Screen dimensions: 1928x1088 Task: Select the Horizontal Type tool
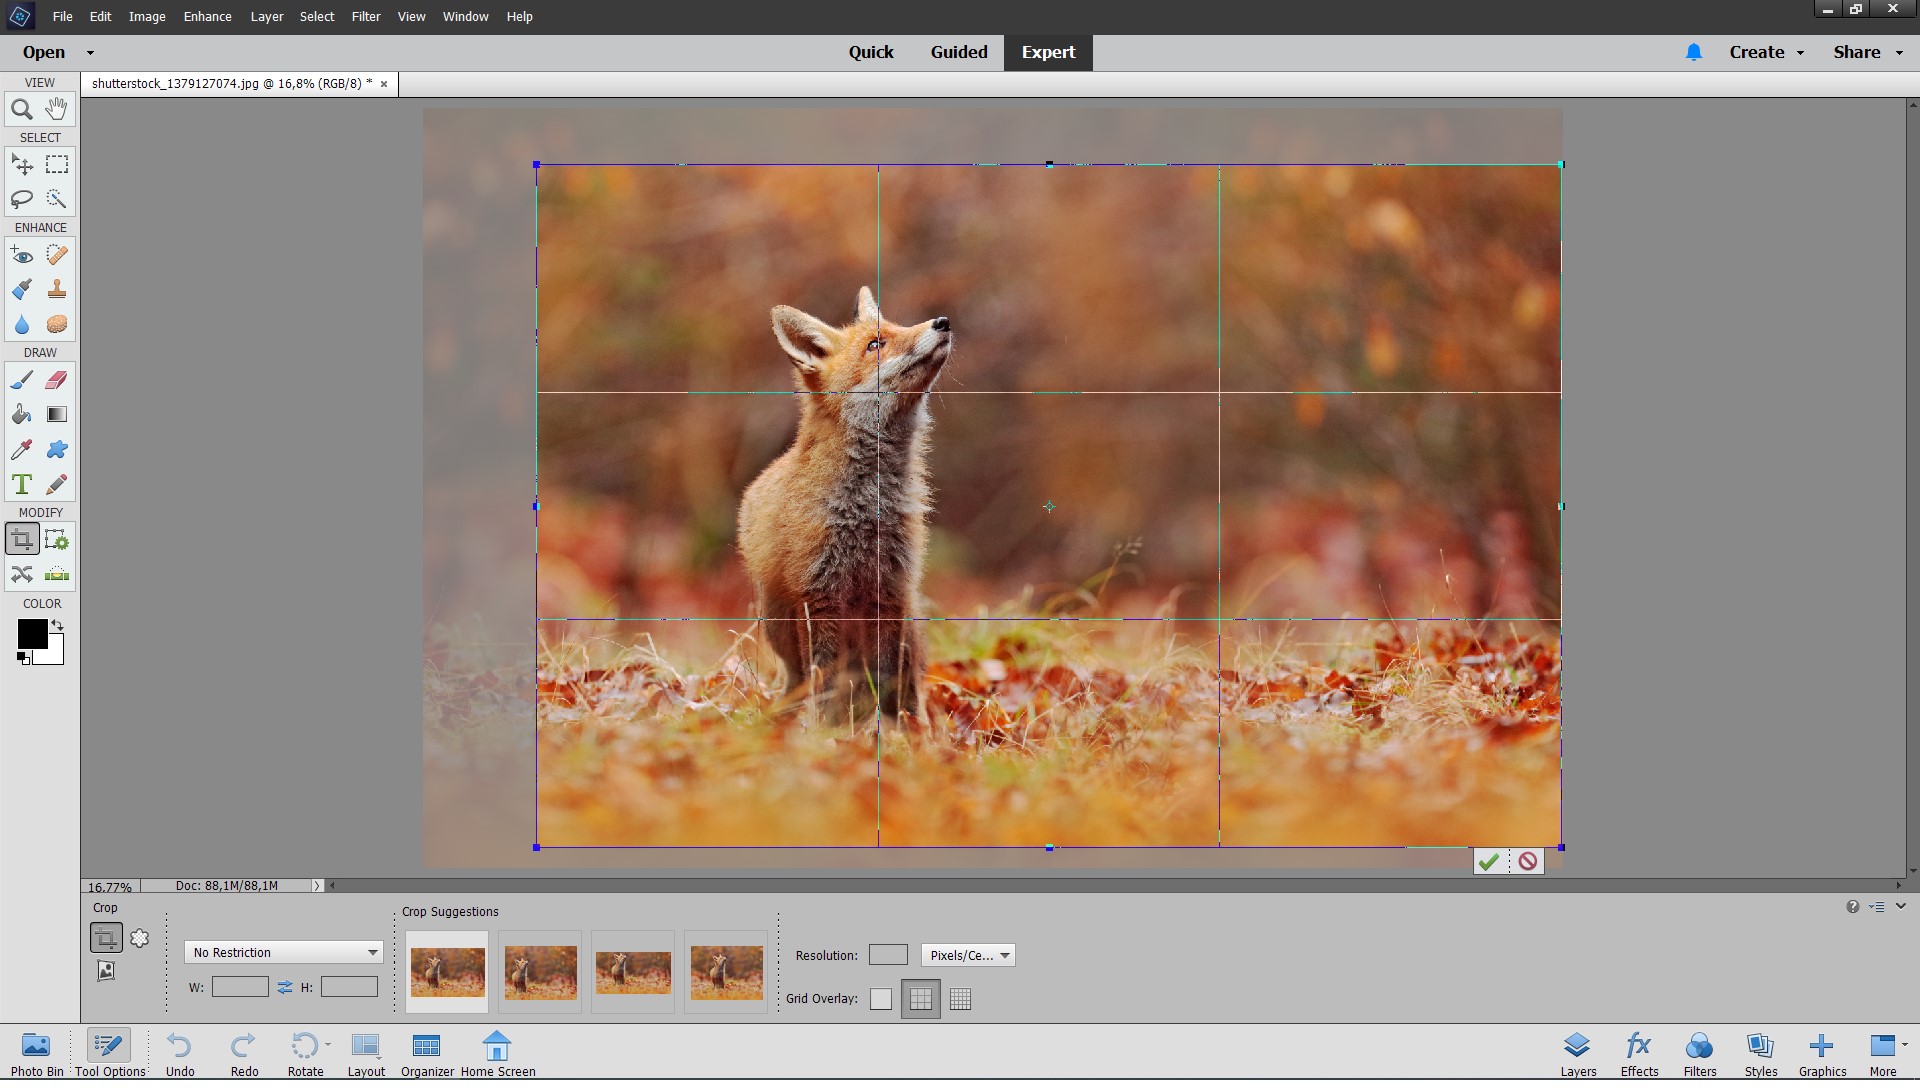tap(22, 484)
